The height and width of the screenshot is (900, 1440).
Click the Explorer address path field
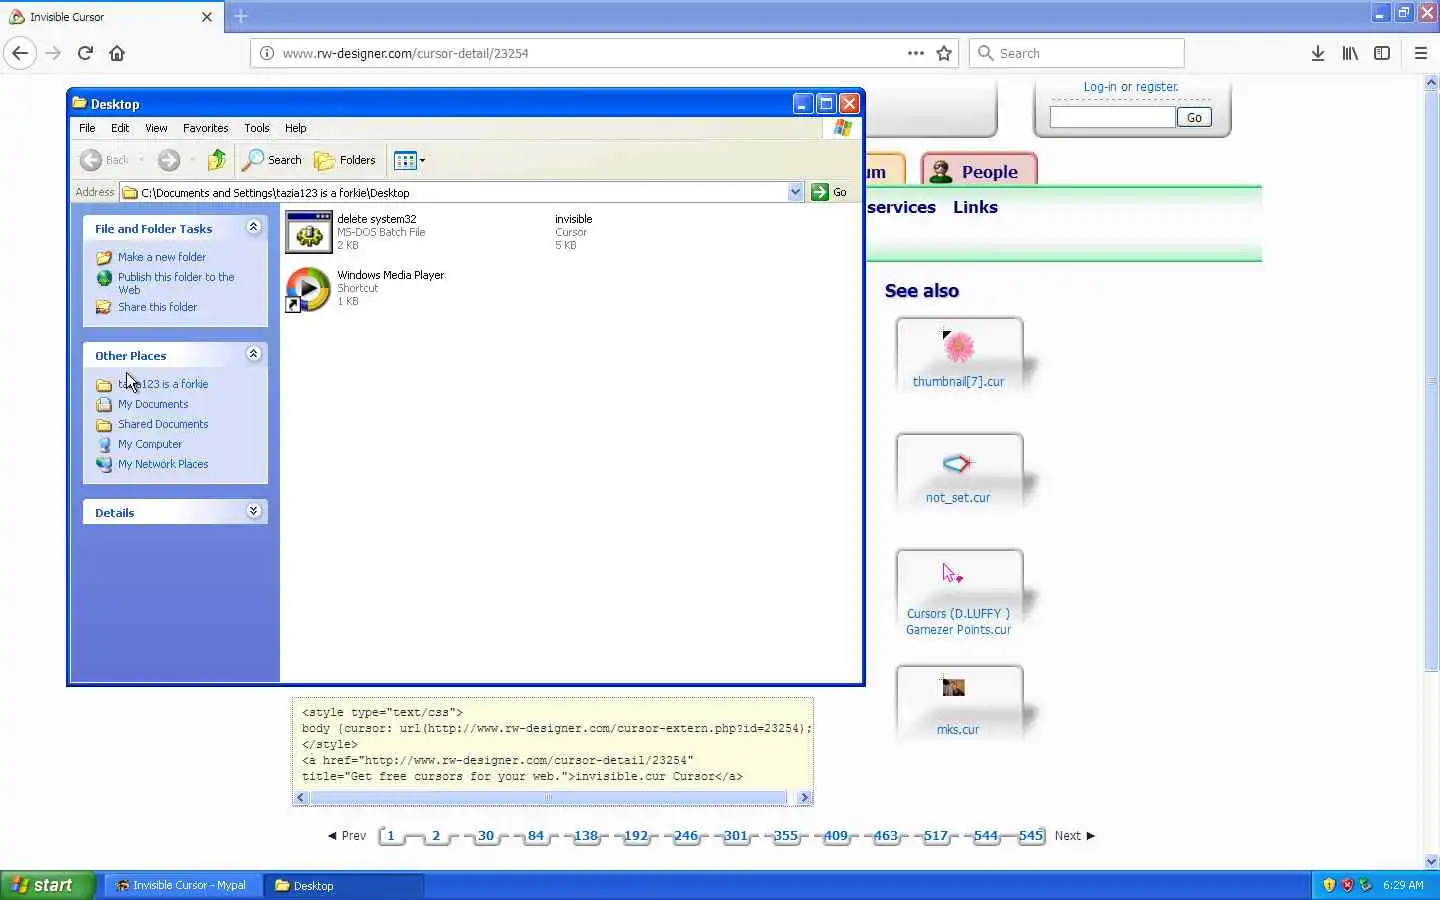[454, 192]
